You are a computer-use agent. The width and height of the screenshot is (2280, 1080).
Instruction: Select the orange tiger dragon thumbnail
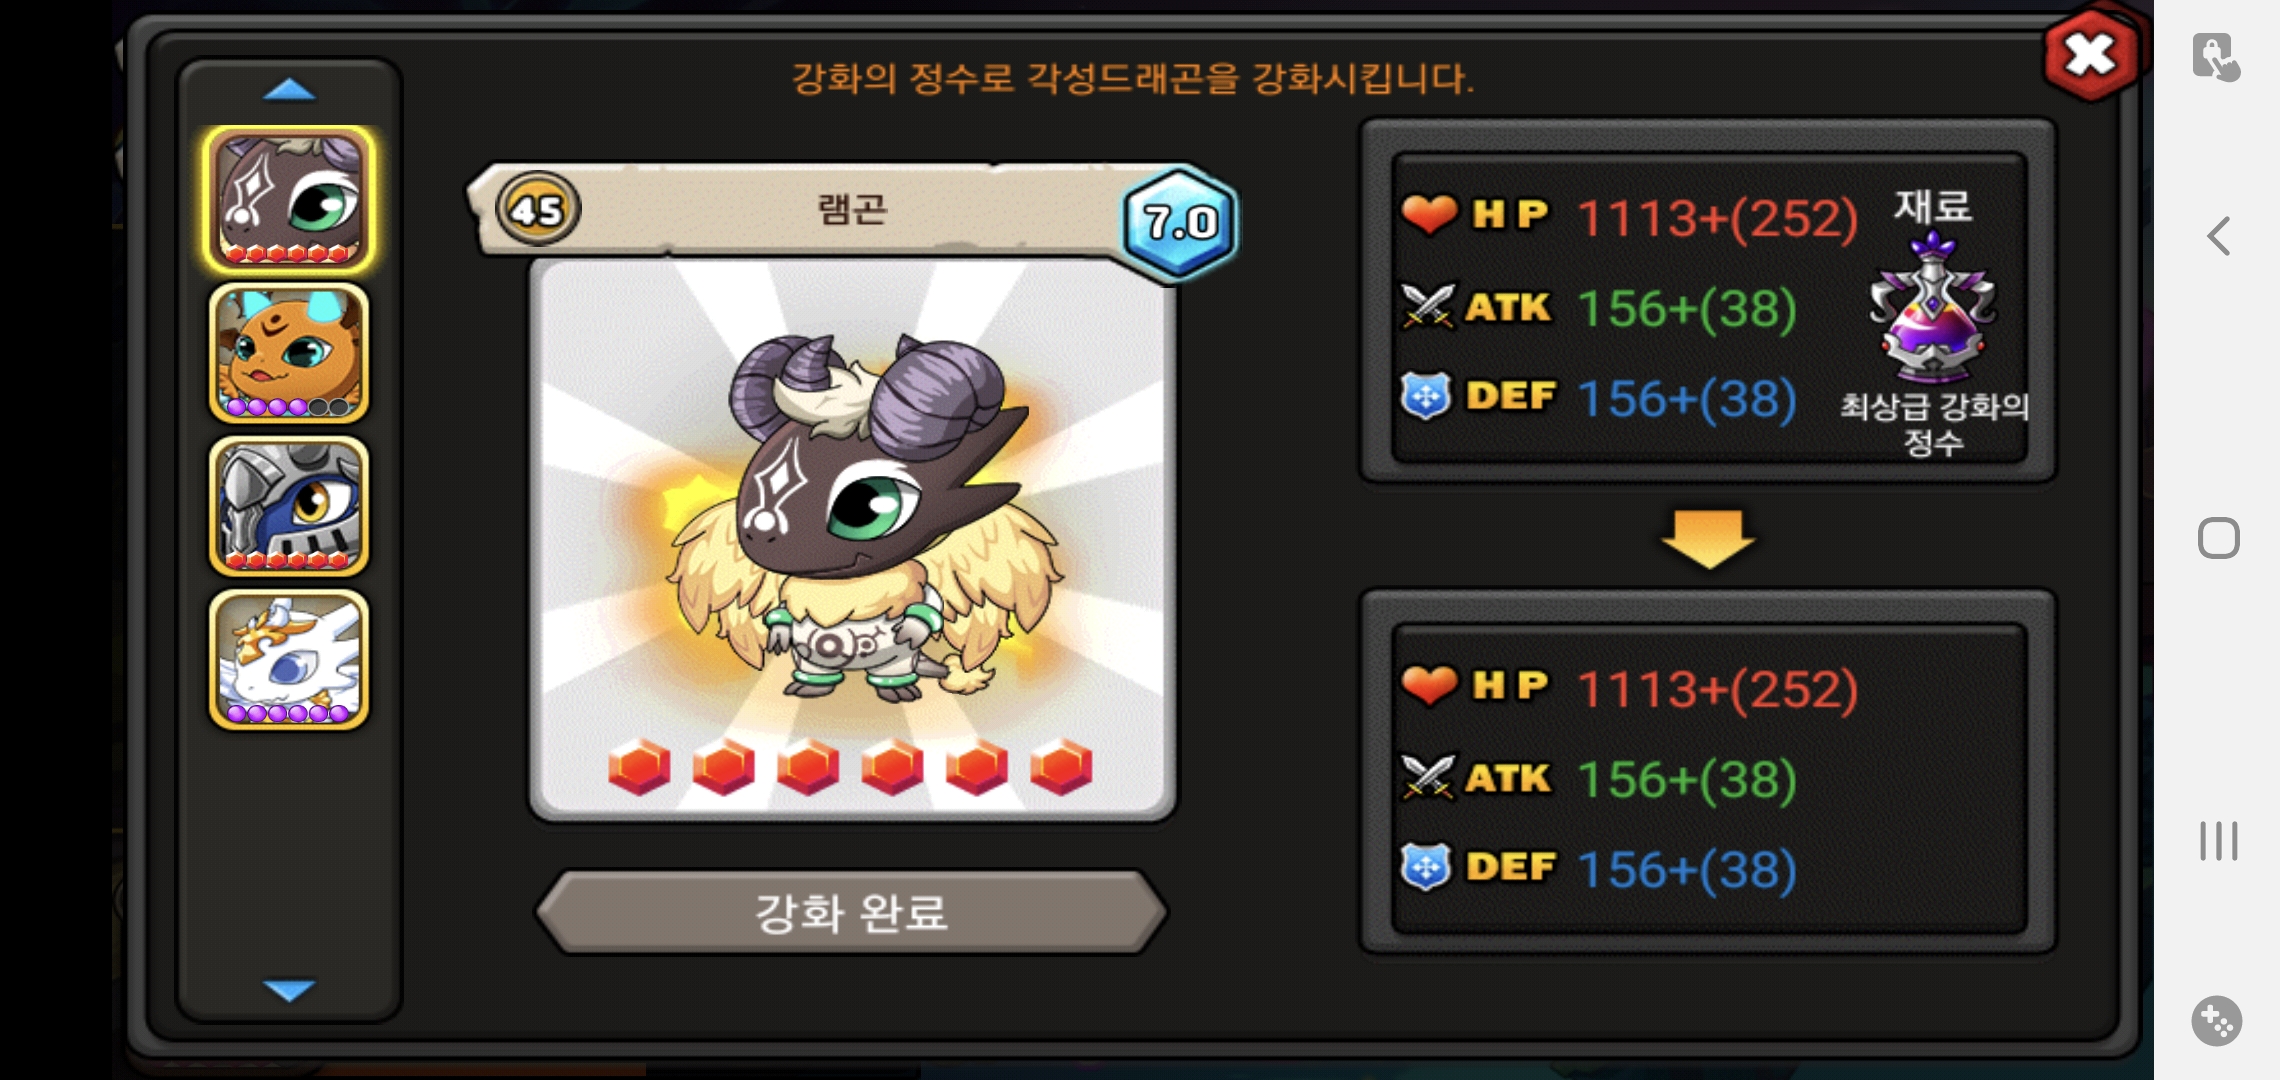(288, 353)
